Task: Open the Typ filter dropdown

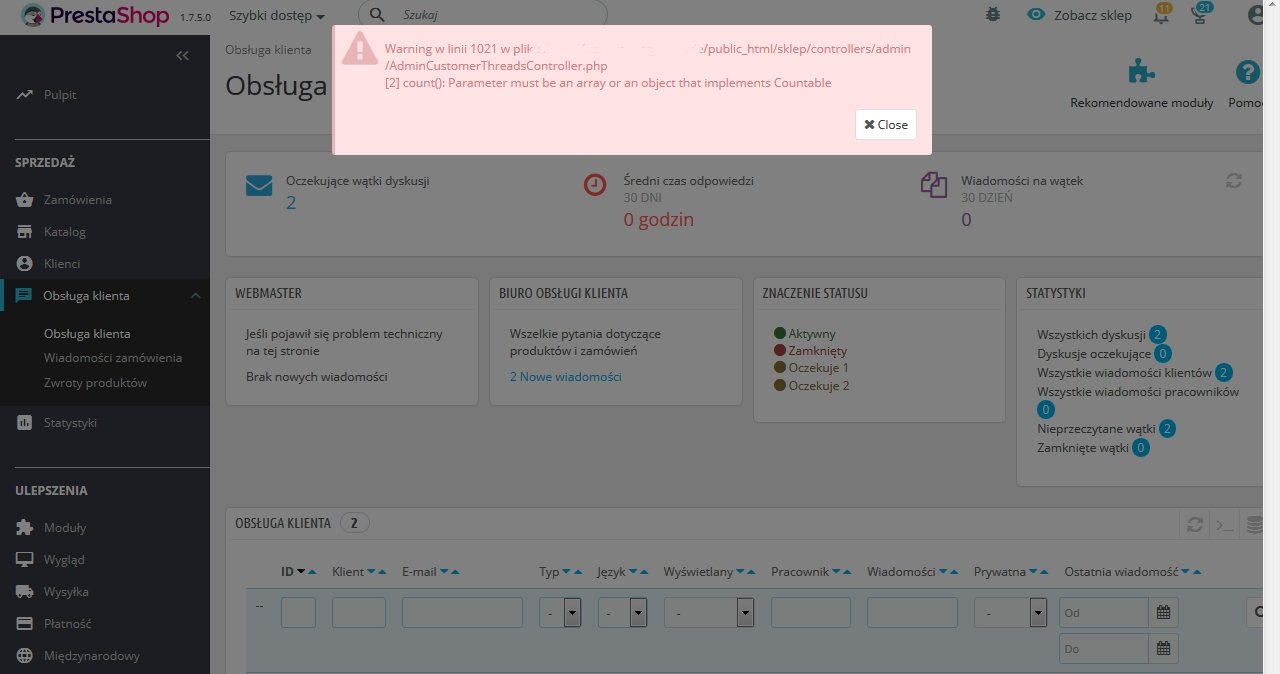Action: pyautogui.click(x=560, y=612)
